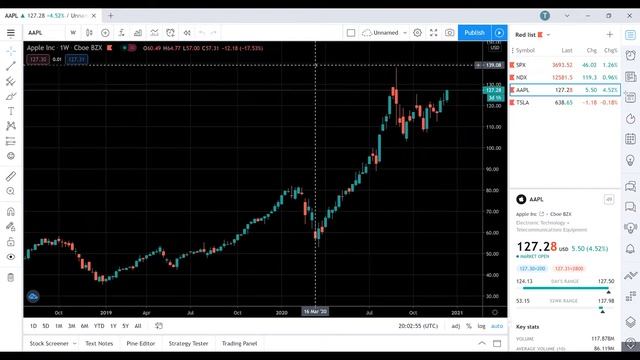Open the calendar panel in right sidebar

click(x=631, y=139)
